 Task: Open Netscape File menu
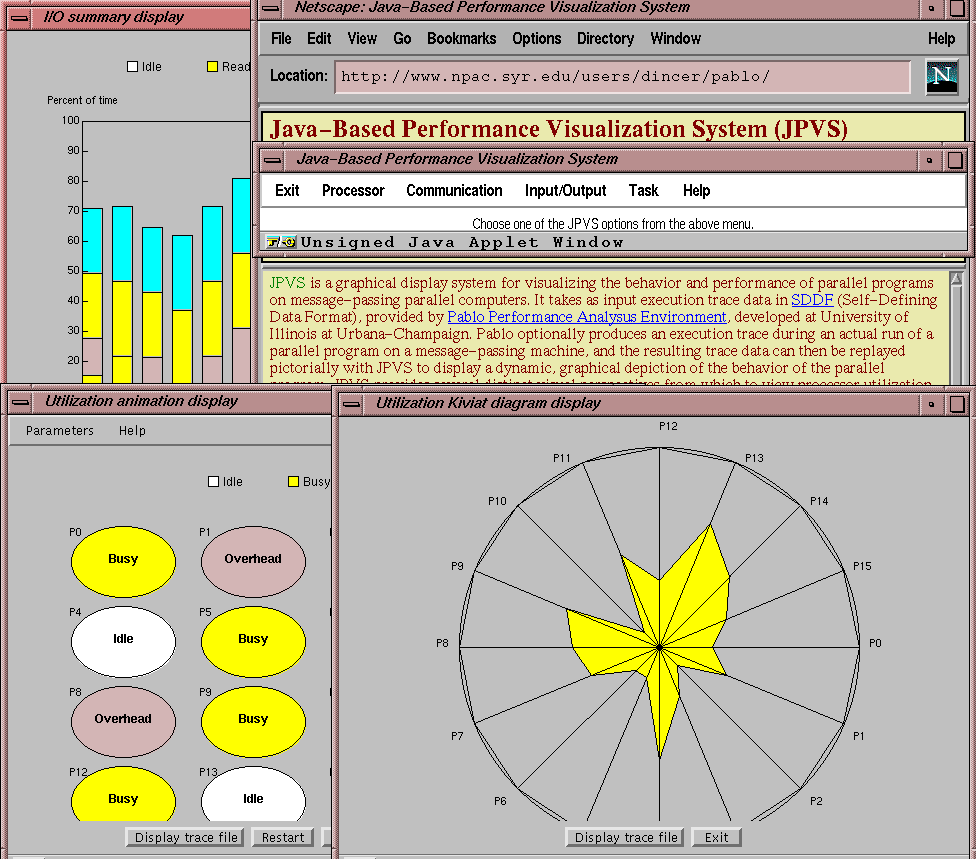281,39
